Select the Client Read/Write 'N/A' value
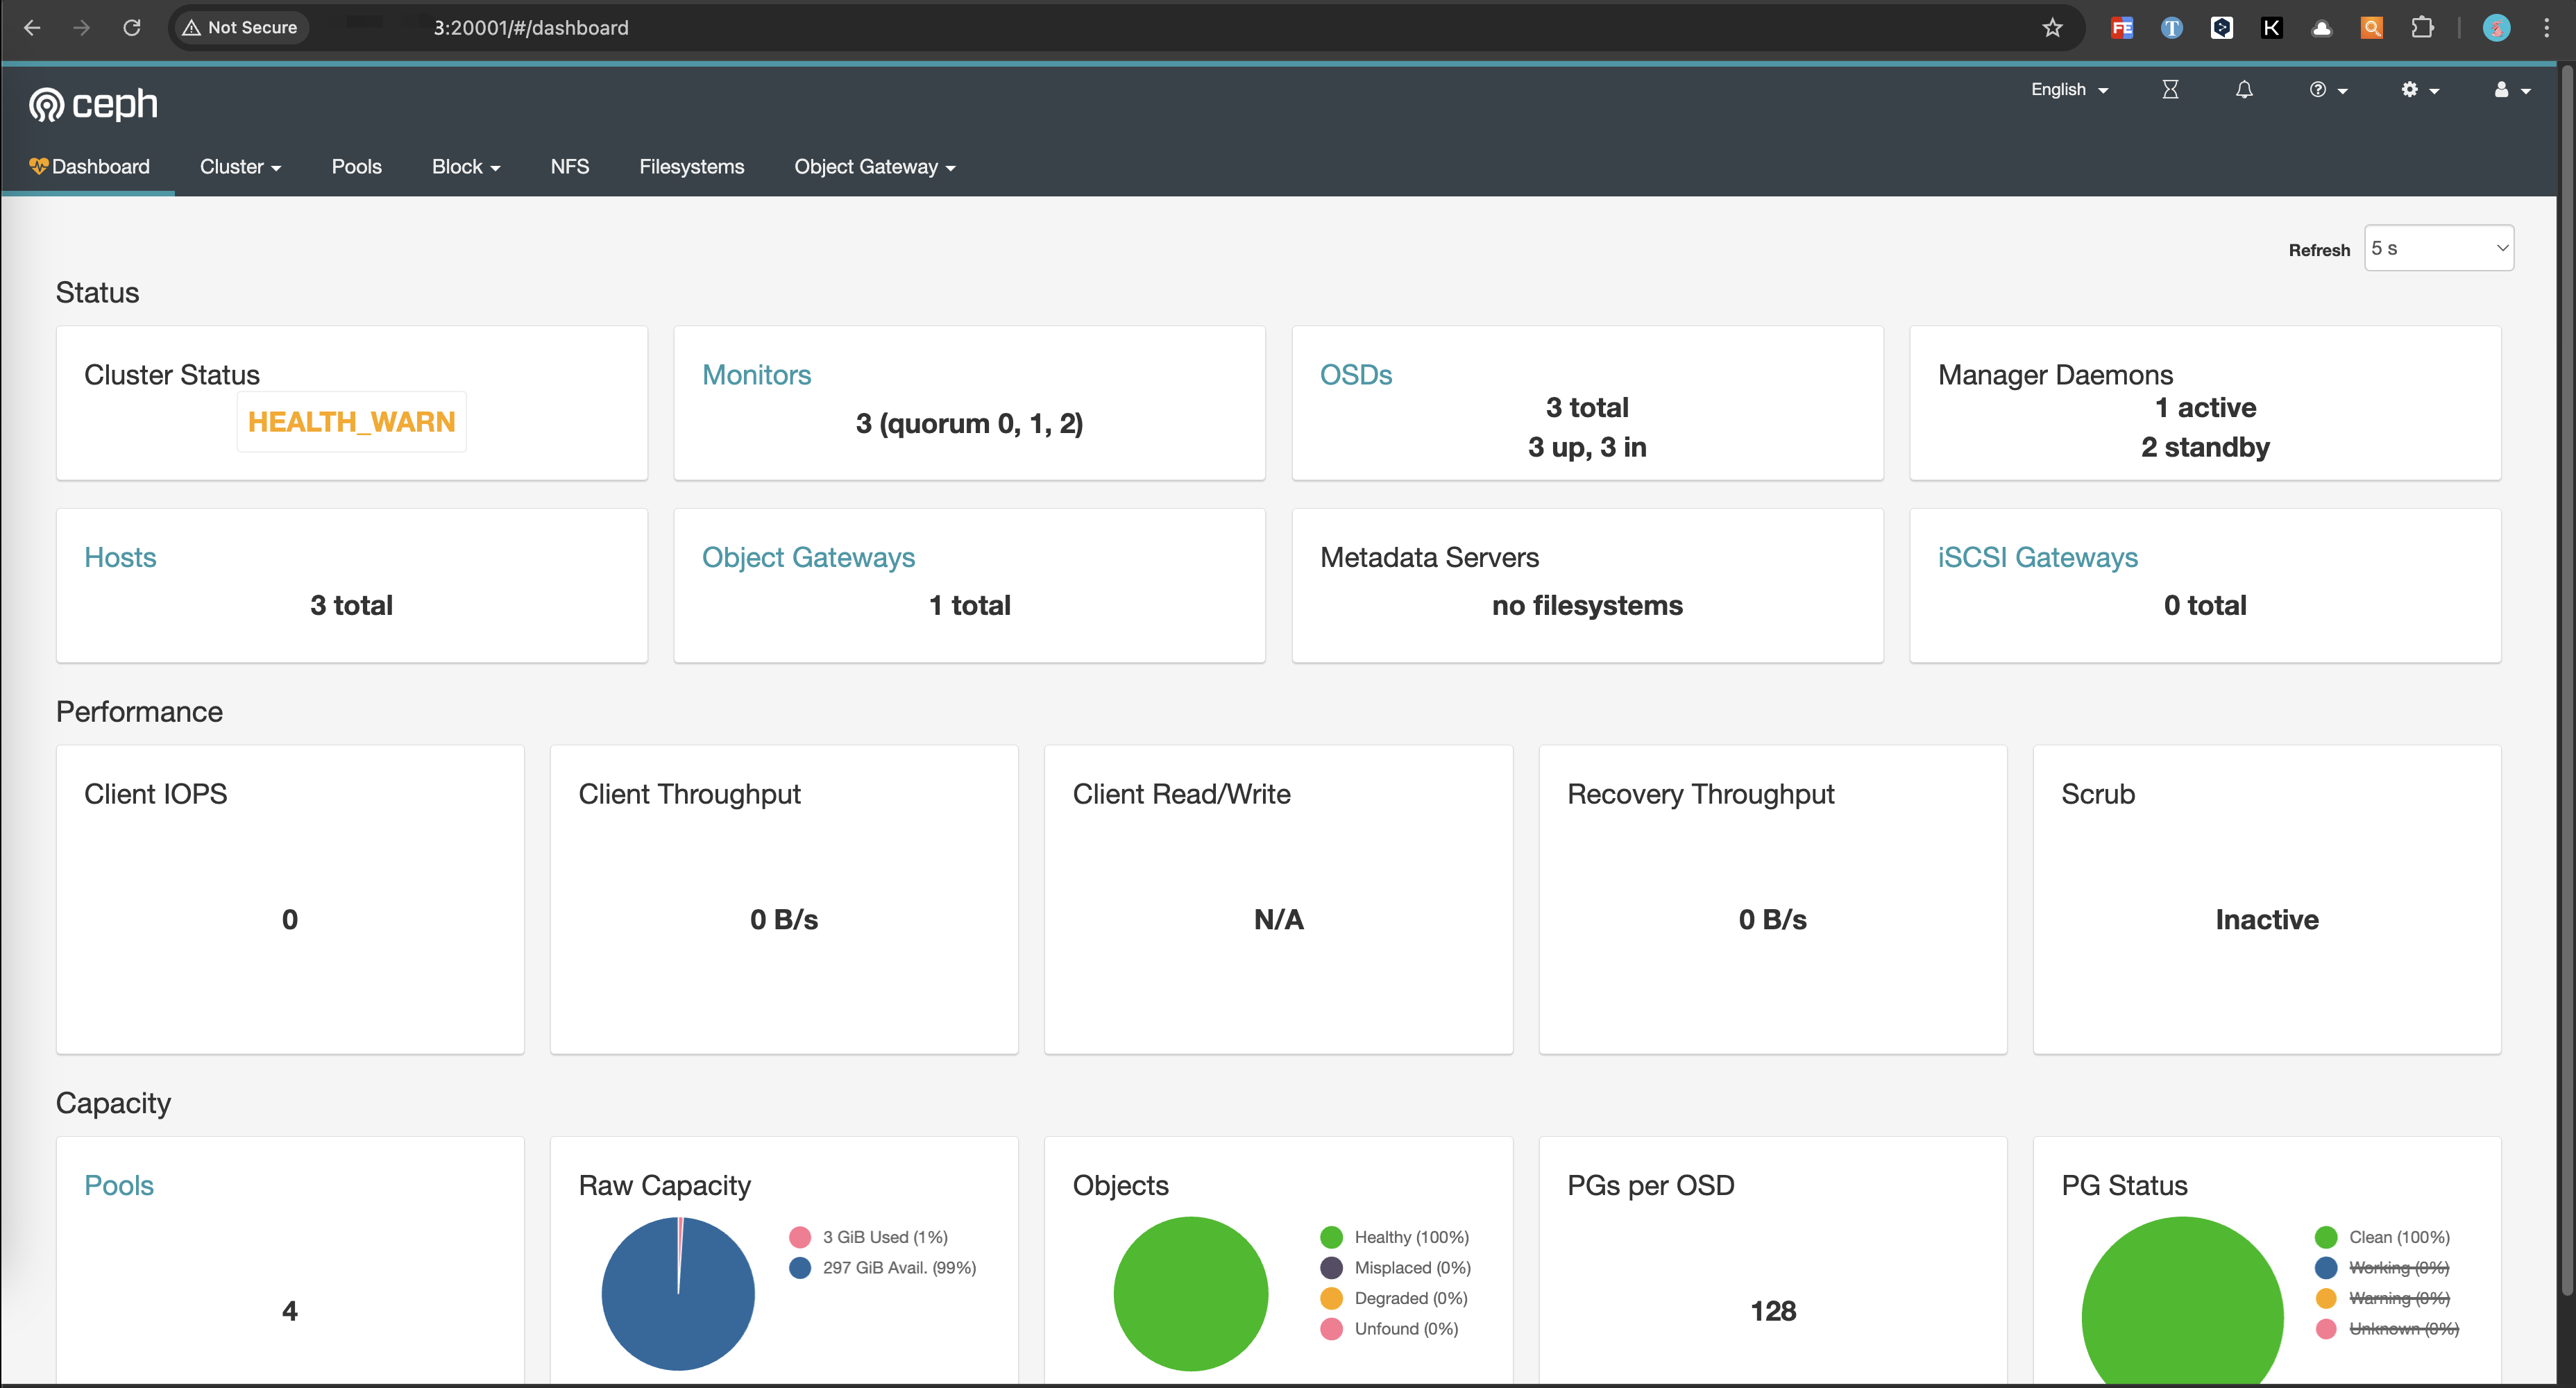 pyautogui.click(x=1278, y=919)
